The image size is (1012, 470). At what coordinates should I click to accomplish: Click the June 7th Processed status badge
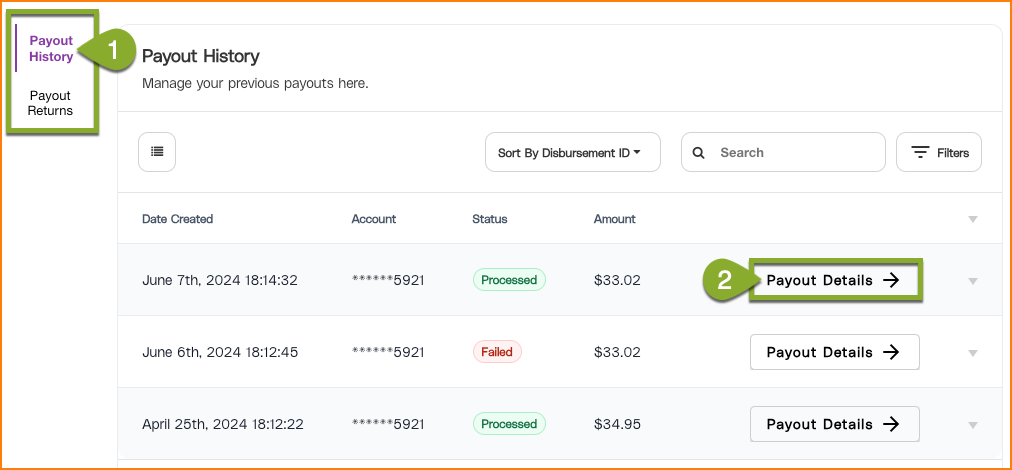509,280
